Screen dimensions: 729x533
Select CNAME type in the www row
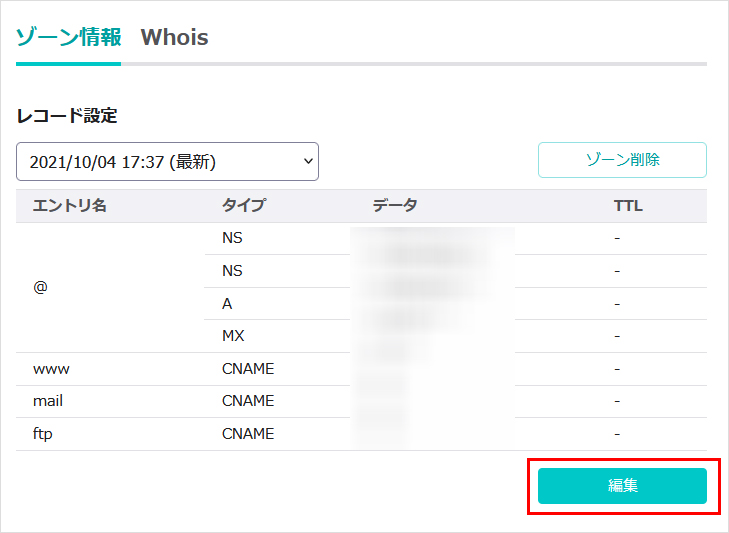247,369
